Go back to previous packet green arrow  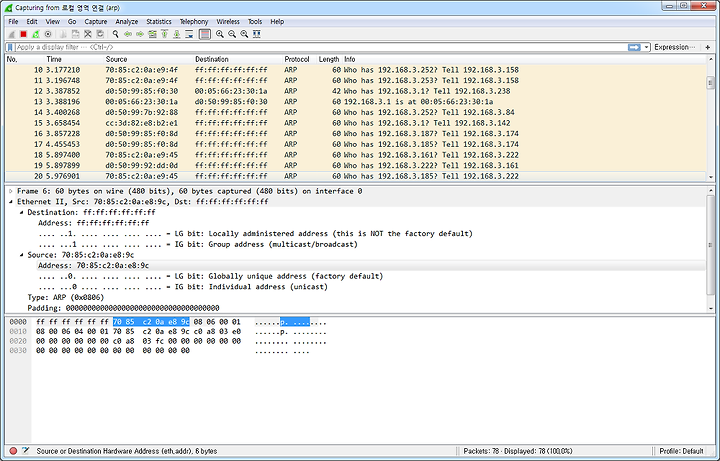click(x=128, y=34)
